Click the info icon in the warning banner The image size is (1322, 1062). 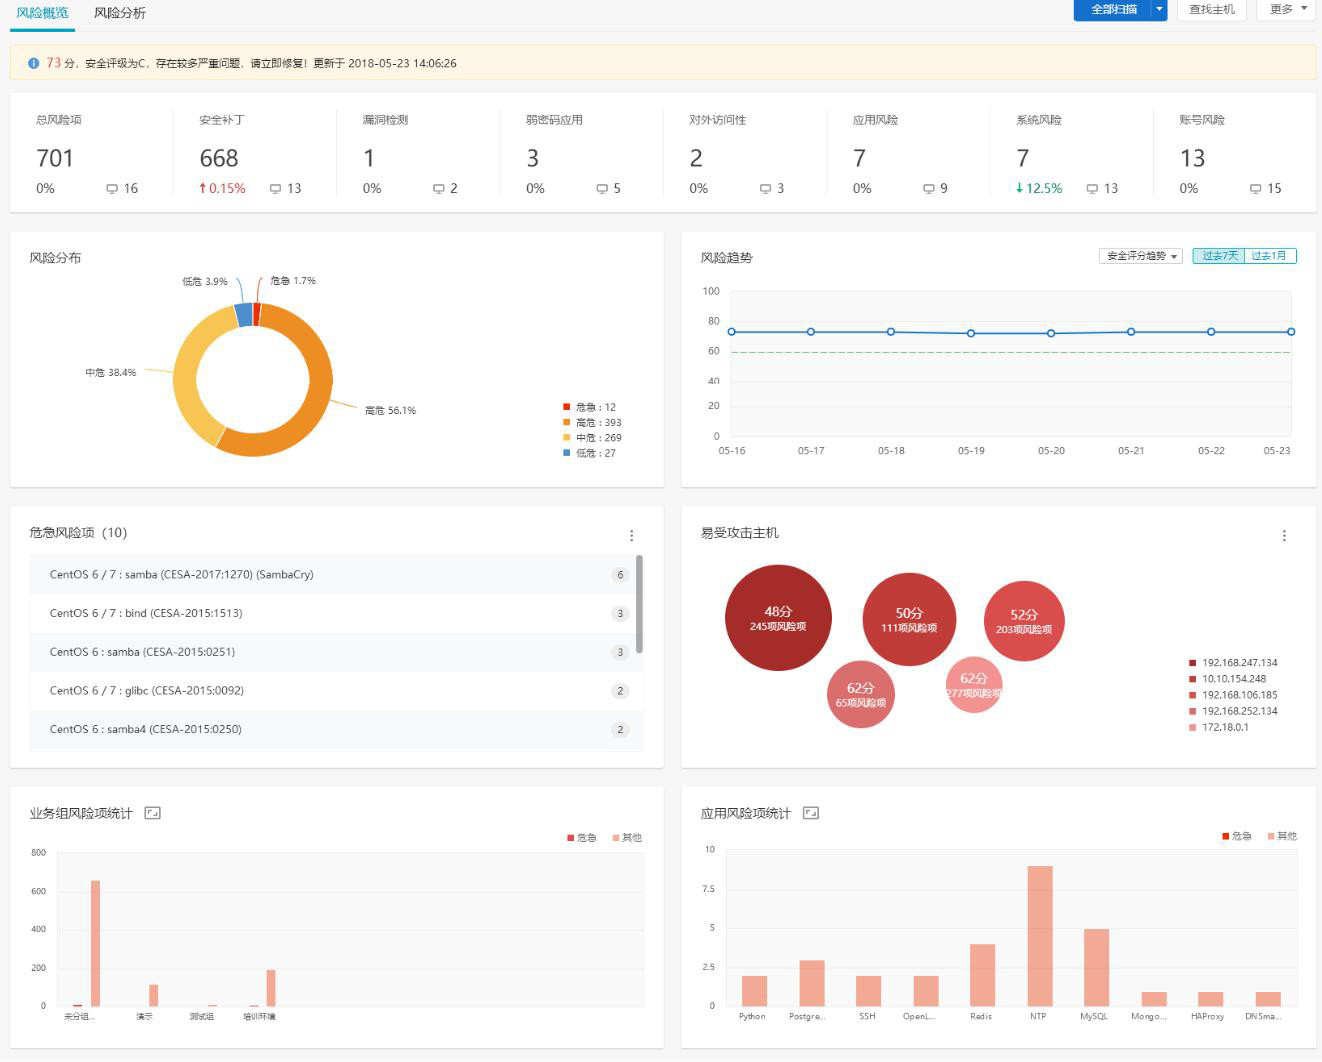[33, 63]
